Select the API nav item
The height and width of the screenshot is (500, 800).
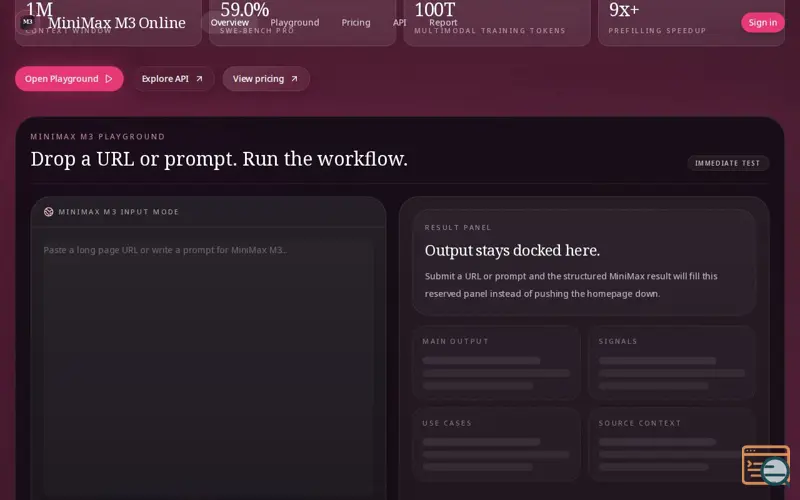click(399, 22)
